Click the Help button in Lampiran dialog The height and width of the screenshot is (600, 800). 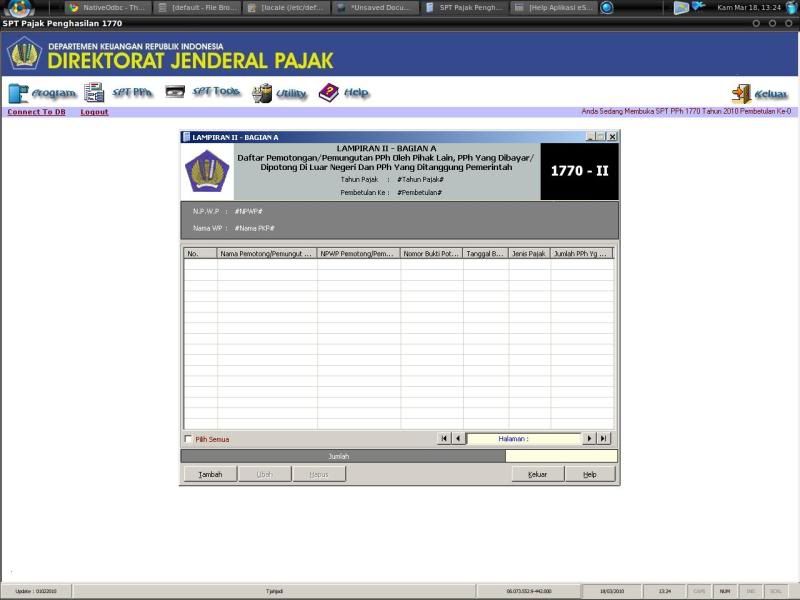click(590, 474)
